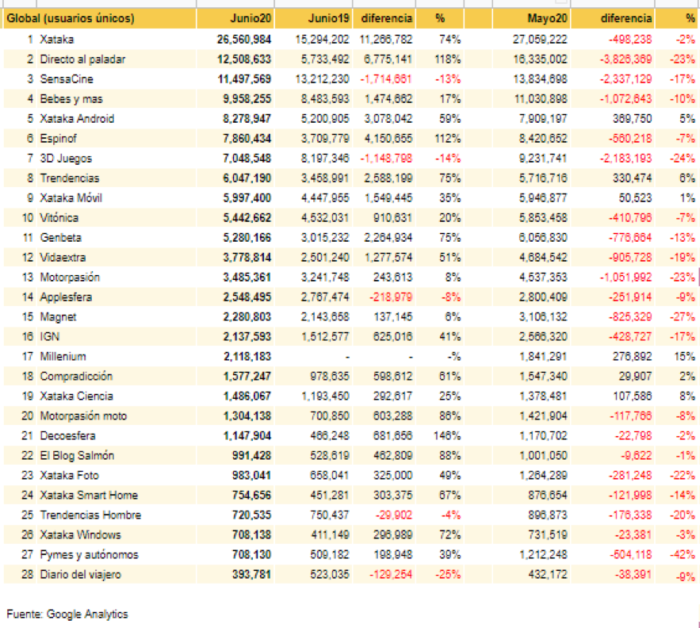Select the Junio19 column header
Viewport: 700px width, 628px height.
[x=329, y=19]
